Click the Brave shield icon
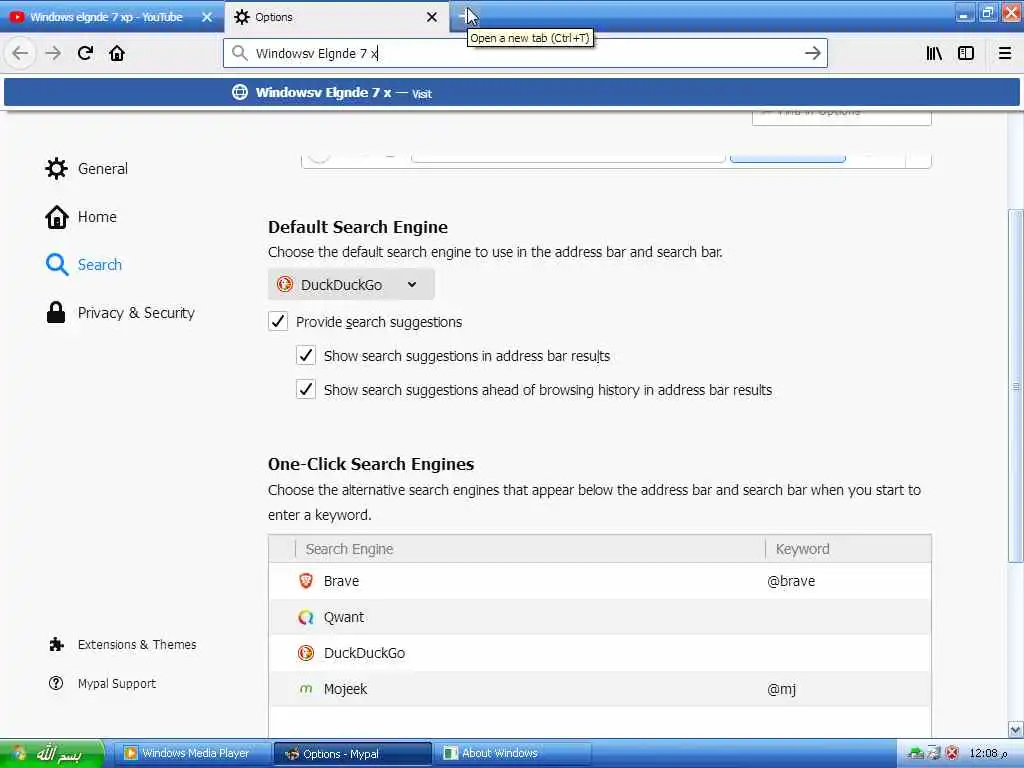This screenshot has height=768, width=1024. [306, 581]
